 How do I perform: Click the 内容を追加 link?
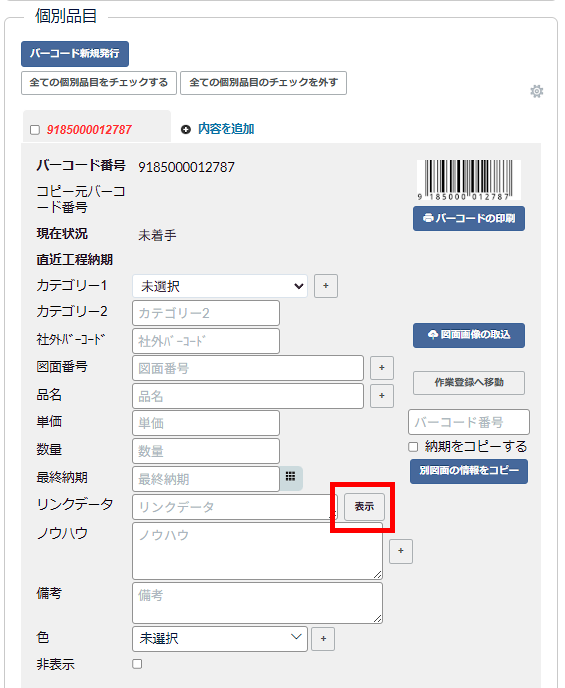point(226,129)
